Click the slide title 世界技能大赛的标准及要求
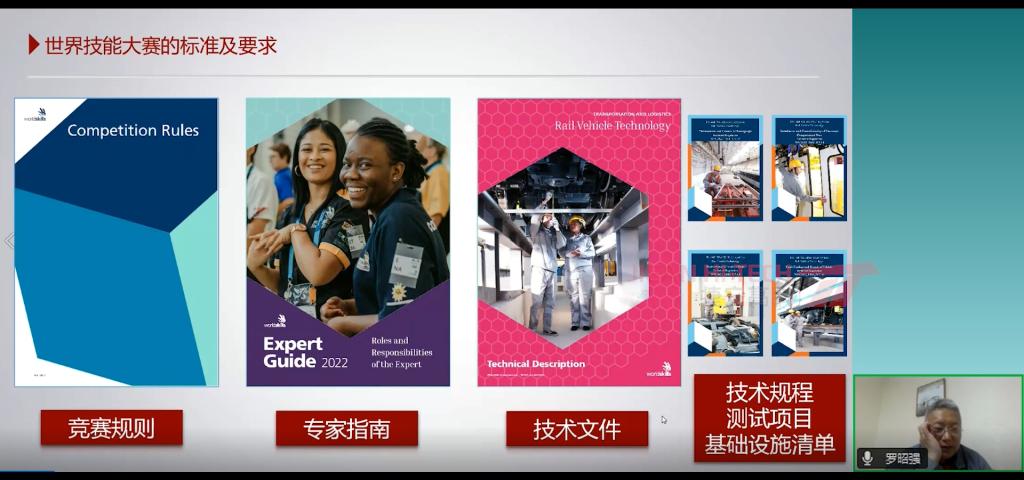 (160, 45)
